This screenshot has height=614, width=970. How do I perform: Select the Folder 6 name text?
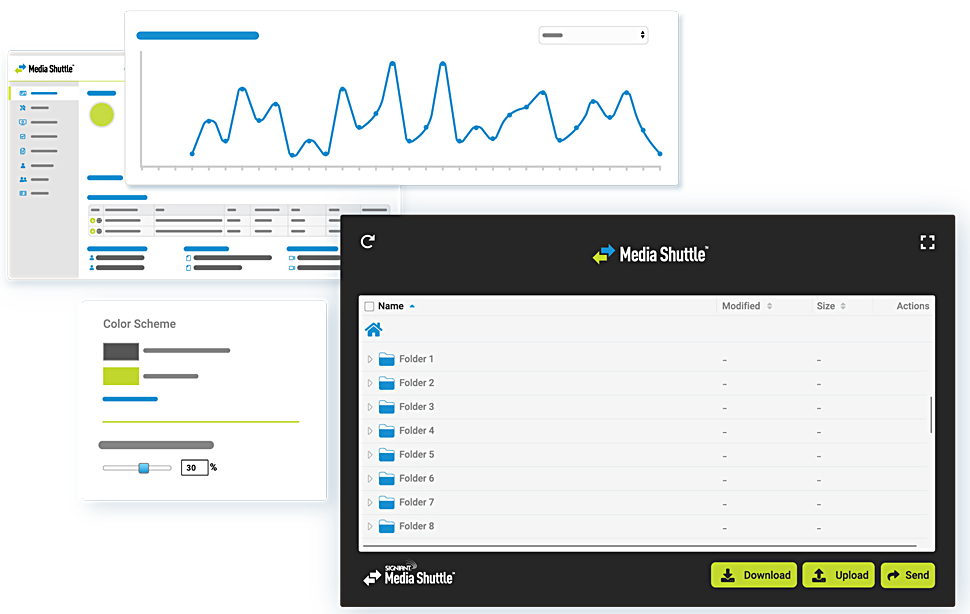(x=416, y=478)
